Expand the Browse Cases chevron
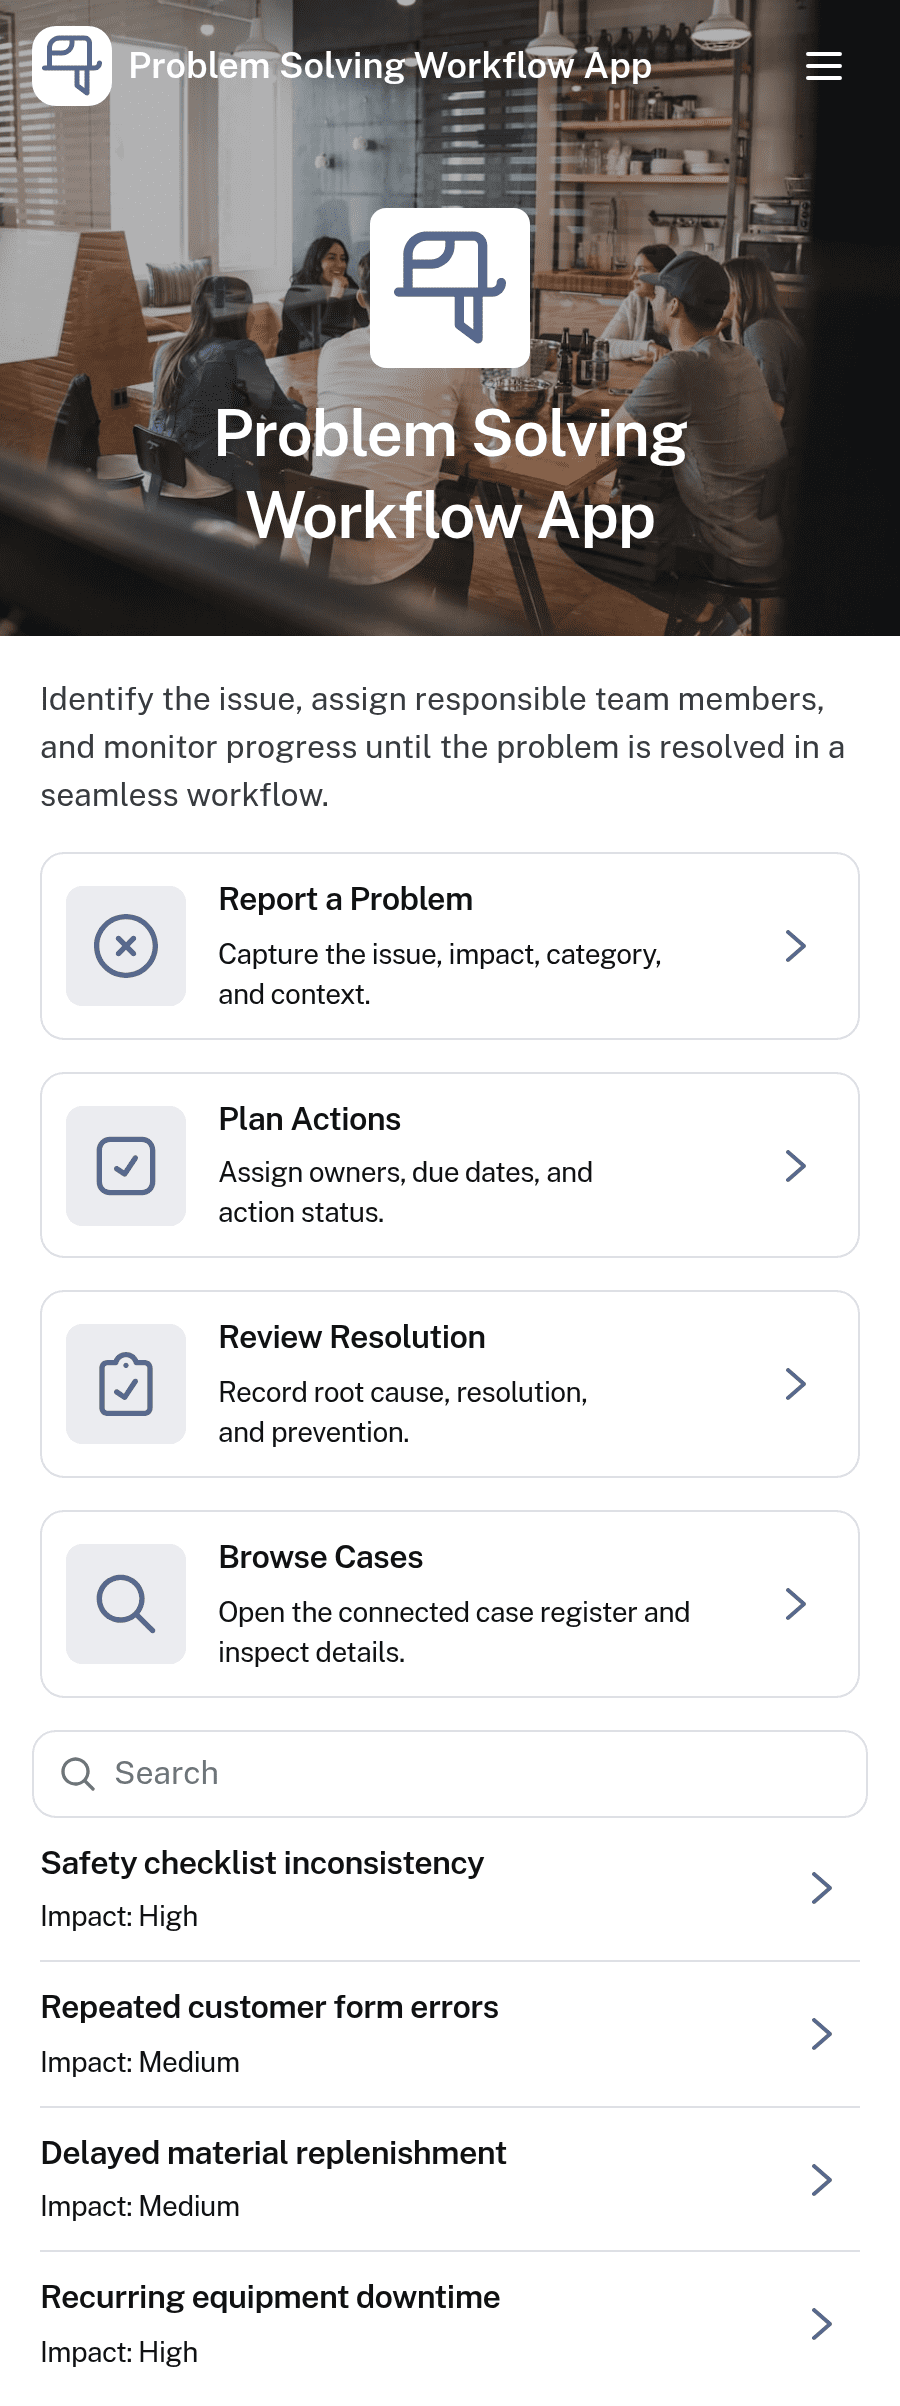 pyautogui.click(x=796, y=1604)
